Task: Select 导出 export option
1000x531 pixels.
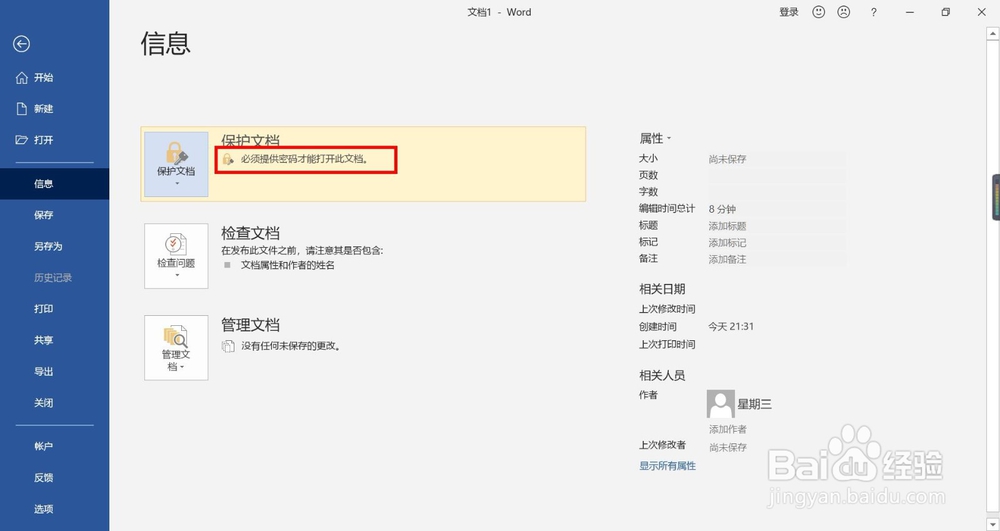Action: click(x=43, y=371)
